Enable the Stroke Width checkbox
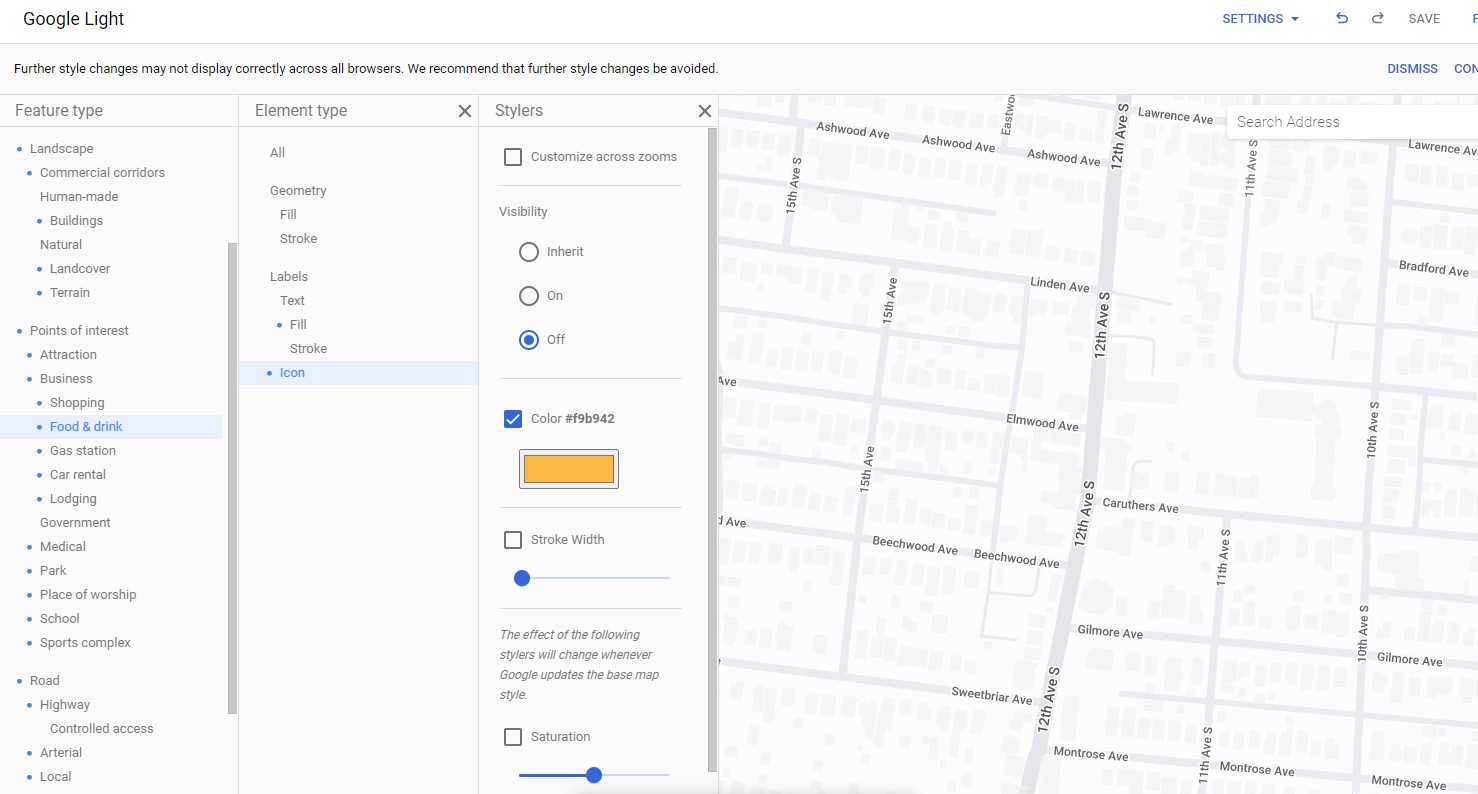1478x794 pixels. click(513, 540)
